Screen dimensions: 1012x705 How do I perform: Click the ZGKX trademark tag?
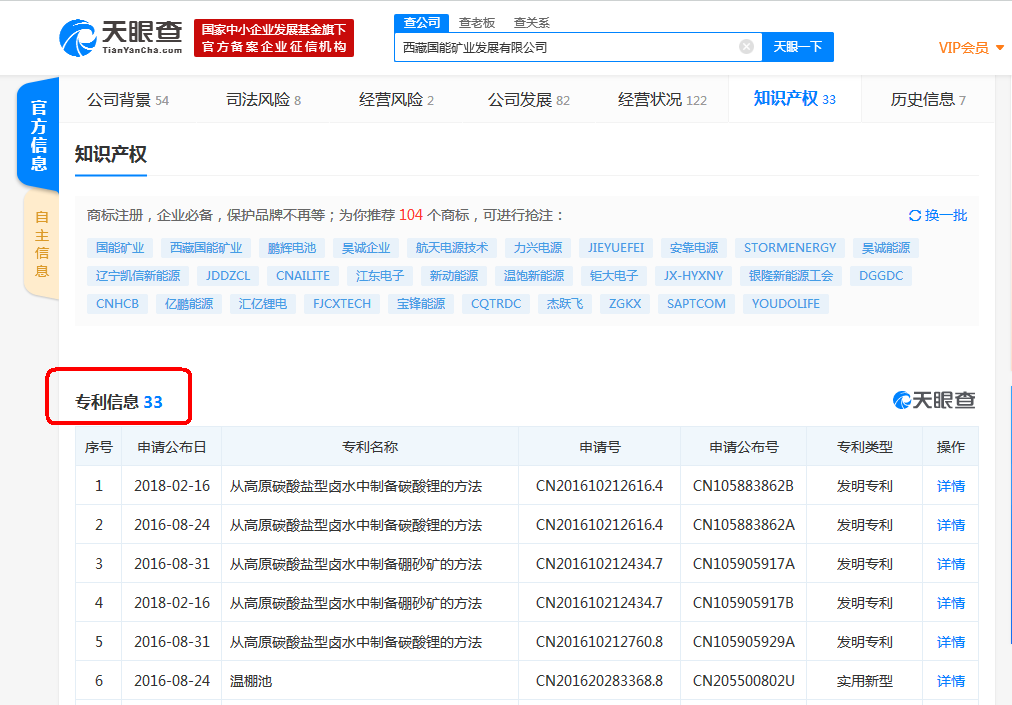pos(625,303)
